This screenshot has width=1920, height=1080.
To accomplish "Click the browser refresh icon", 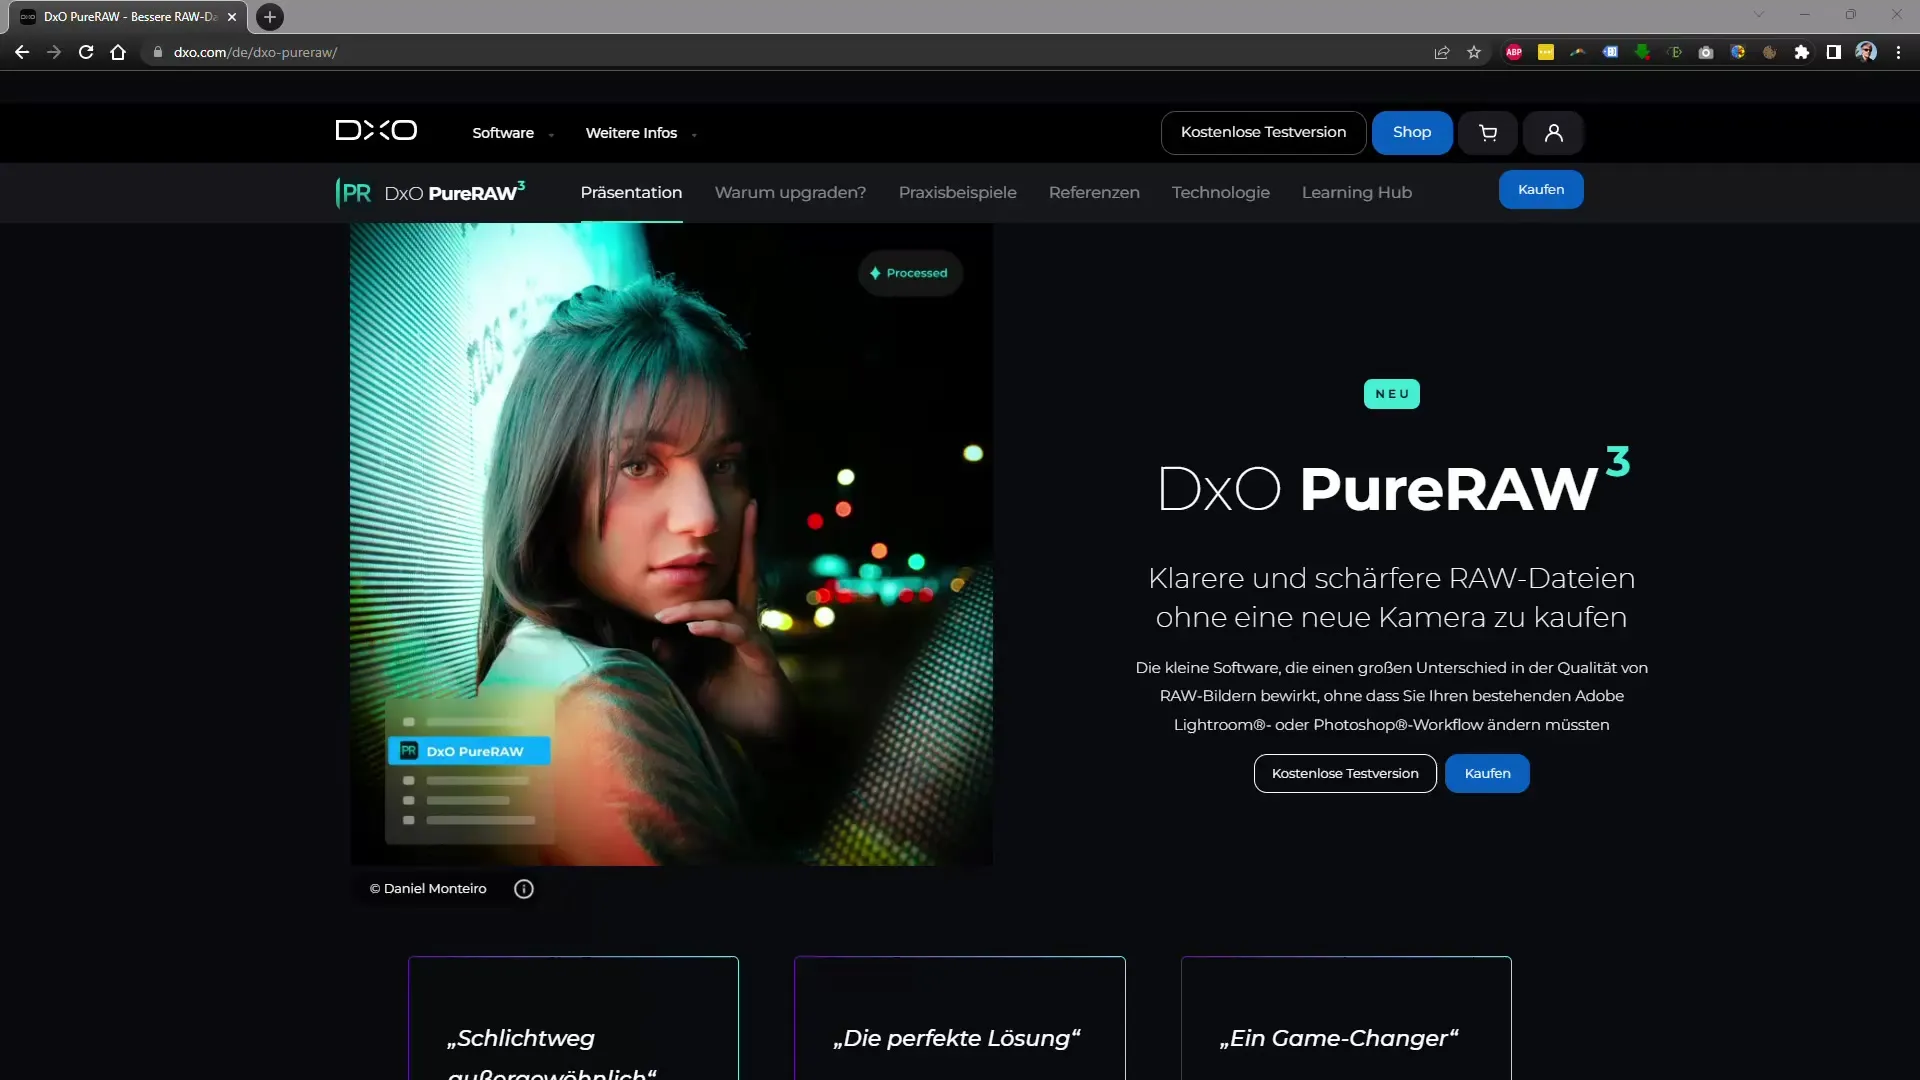I will pyautogui.click(x=86, y=51).
